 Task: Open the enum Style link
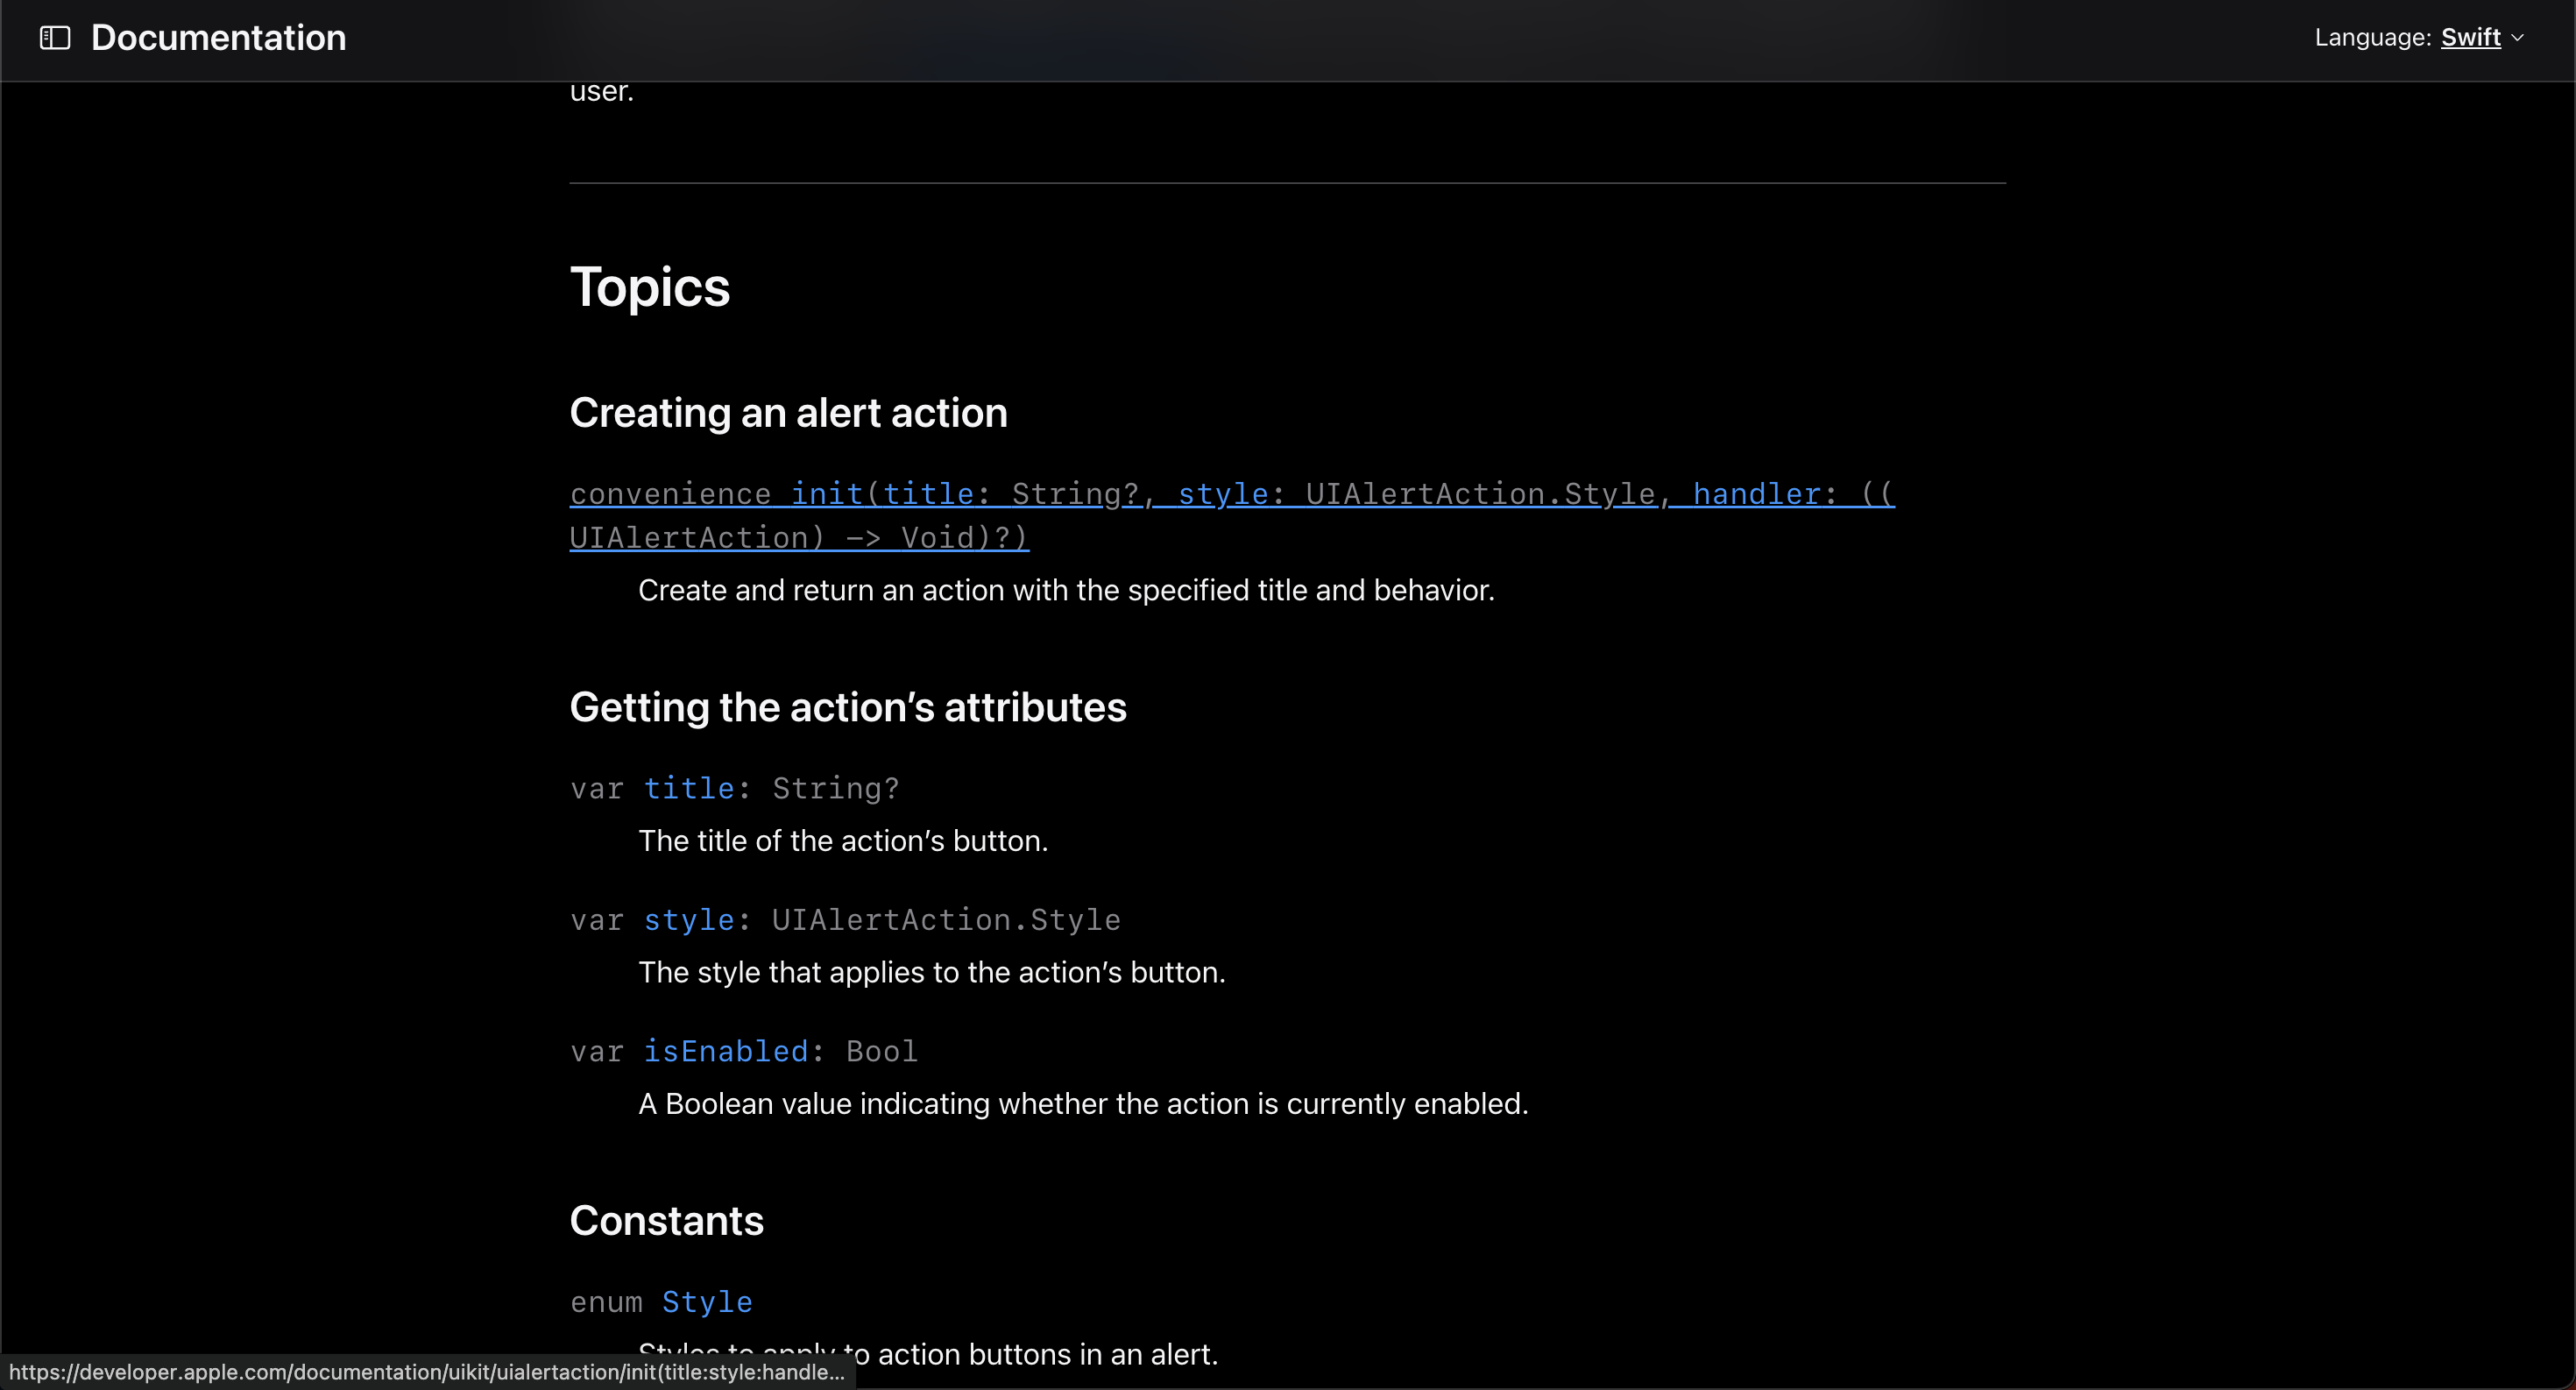(707, 1302)
